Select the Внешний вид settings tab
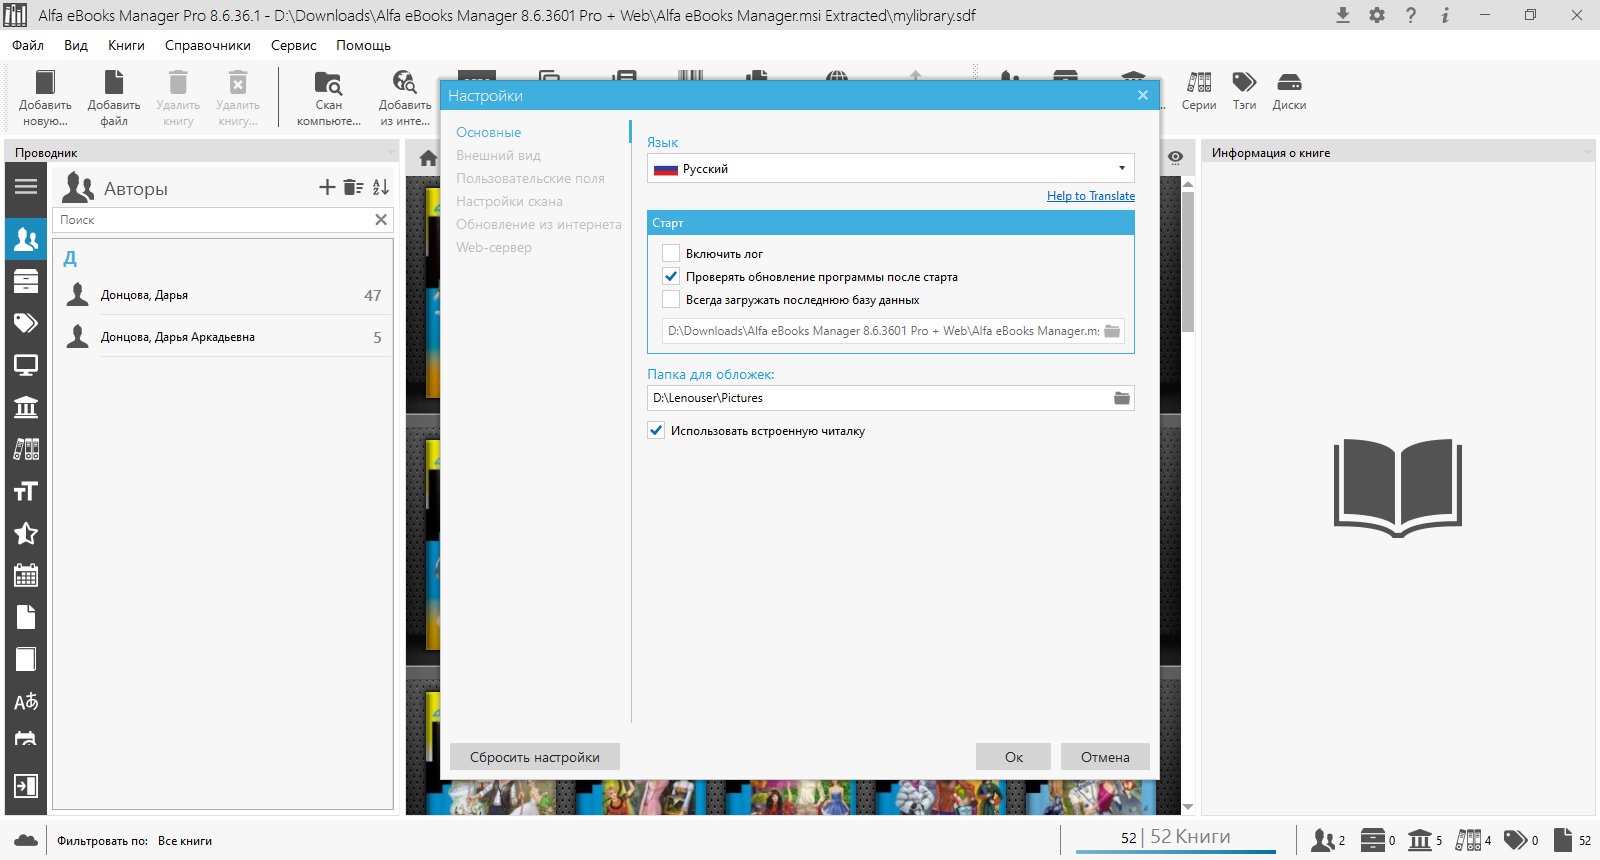The width and height of the screenshot is (1600, 860). coord(498,155)
